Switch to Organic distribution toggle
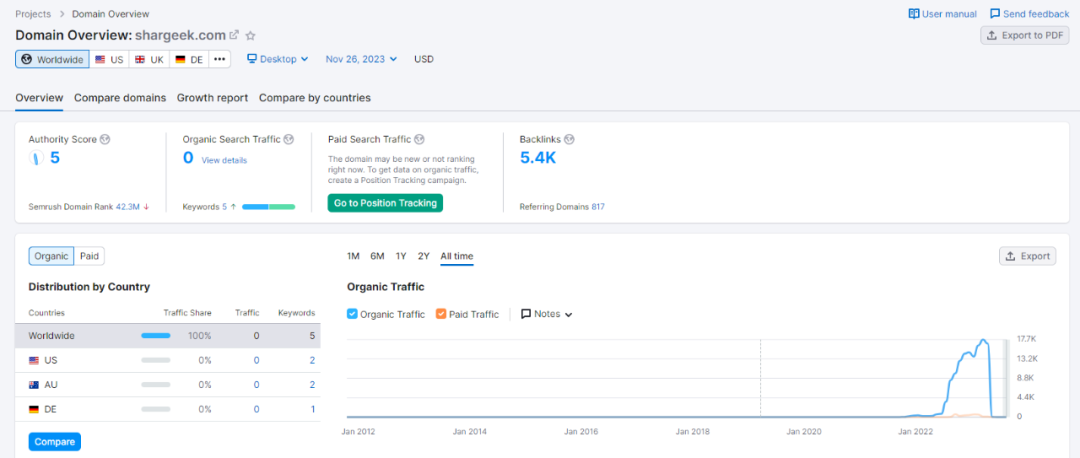The height and width of the screenshot is (458, 1080). 52,256
